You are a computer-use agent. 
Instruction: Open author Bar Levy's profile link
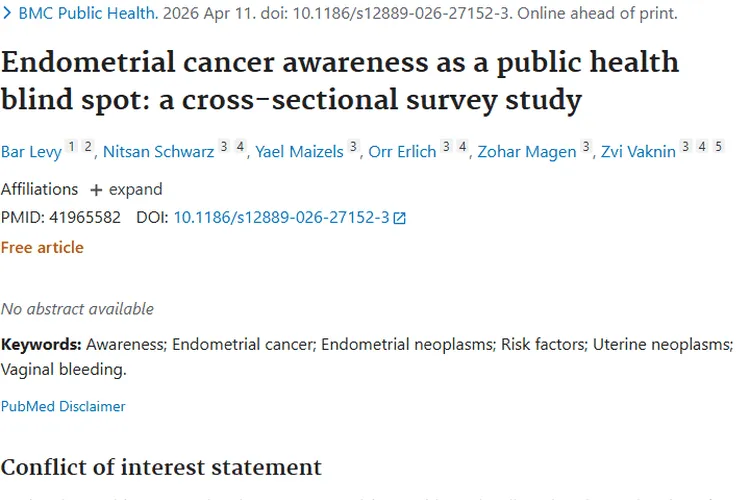(31, 152)
